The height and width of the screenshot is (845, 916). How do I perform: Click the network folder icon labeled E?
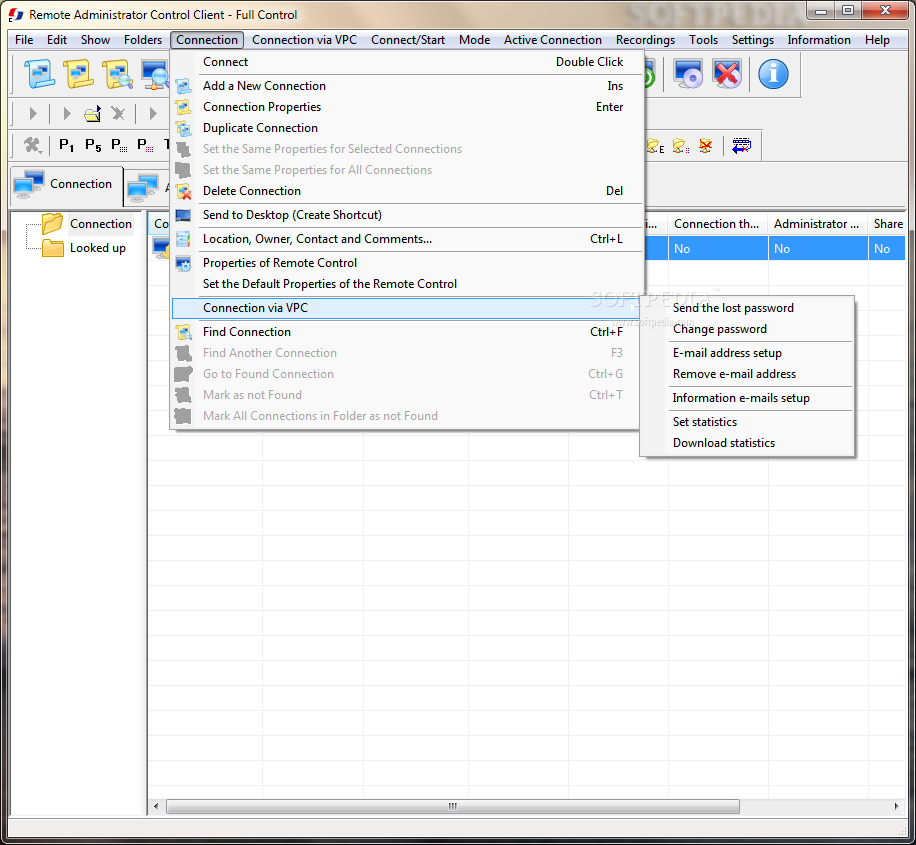pyautogui.click(x=655, y=146)
